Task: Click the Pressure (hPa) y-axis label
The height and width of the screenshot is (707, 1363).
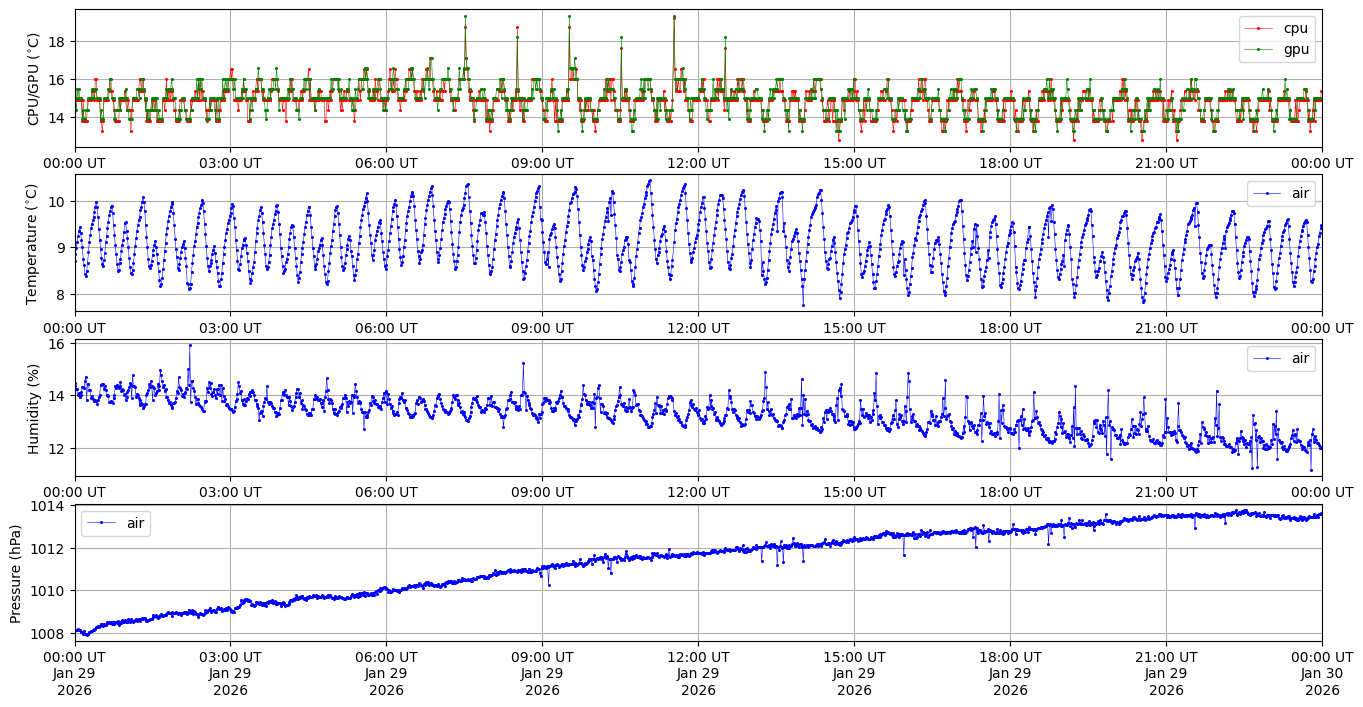Action: point(16,573)
